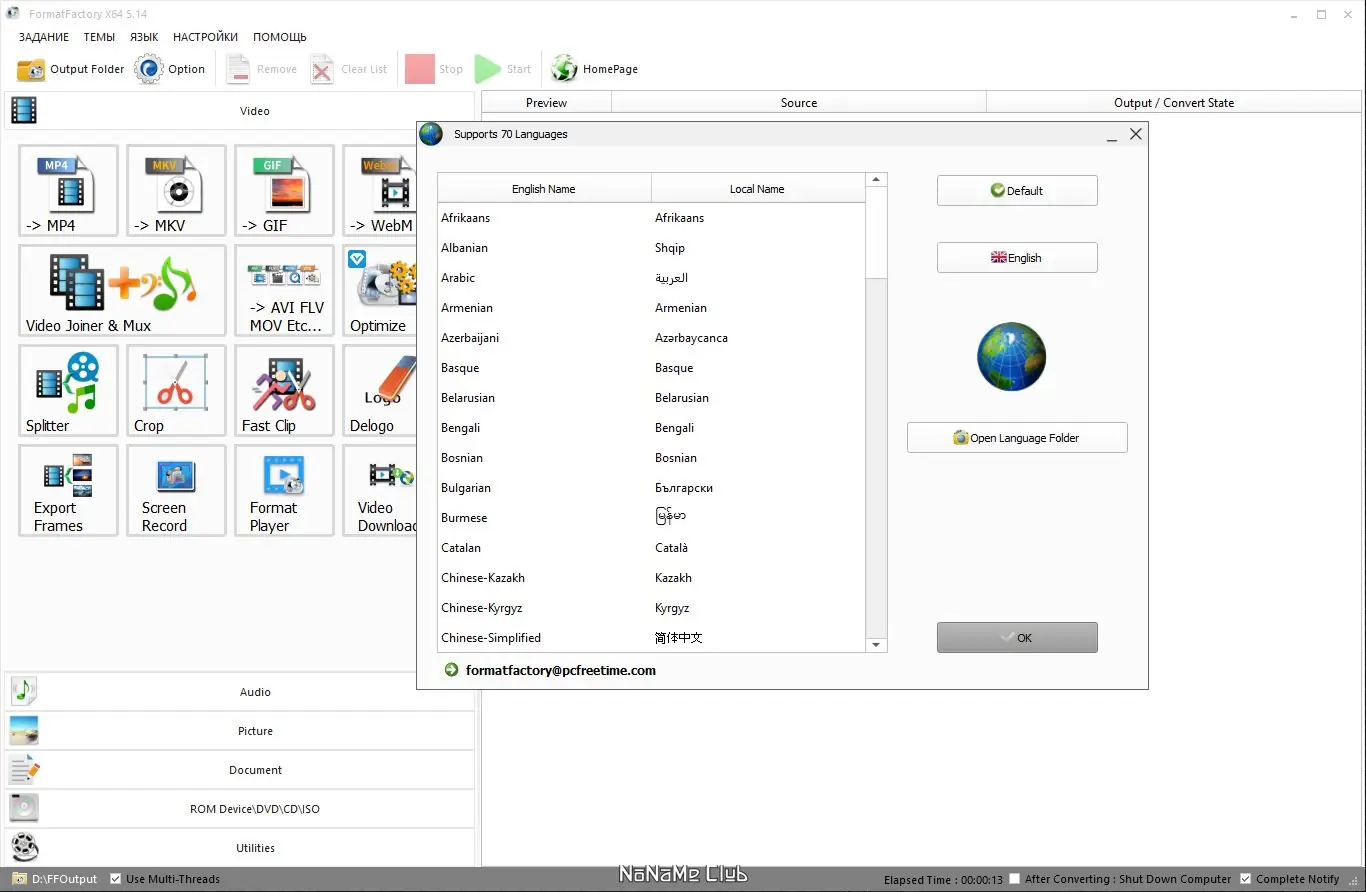This screenshot has height=892, width=1366.
Task: Select the Burmese language row
Action: (x=651, y=518)
